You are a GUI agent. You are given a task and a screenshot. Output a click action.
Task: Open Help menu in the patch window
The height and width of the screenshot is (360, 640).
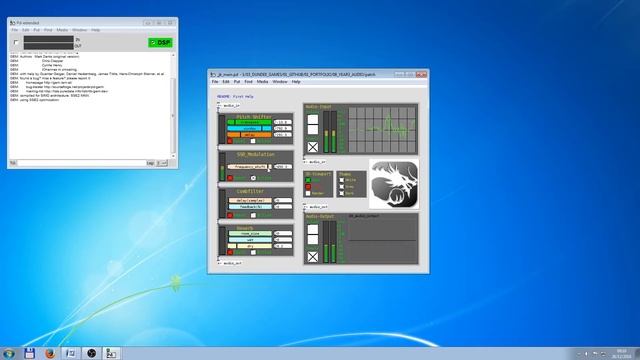click(x=296, y=82)
